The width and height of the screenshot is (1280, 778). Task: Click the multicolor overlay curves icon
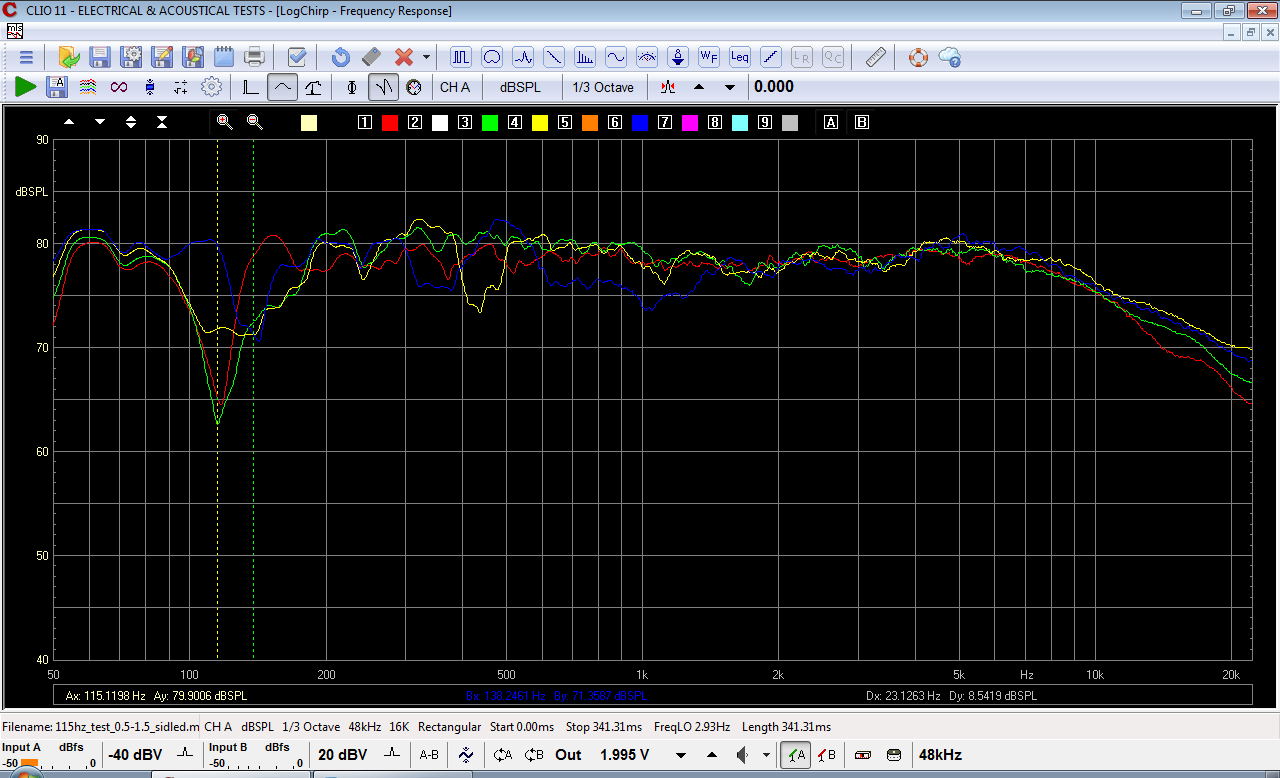88,87
